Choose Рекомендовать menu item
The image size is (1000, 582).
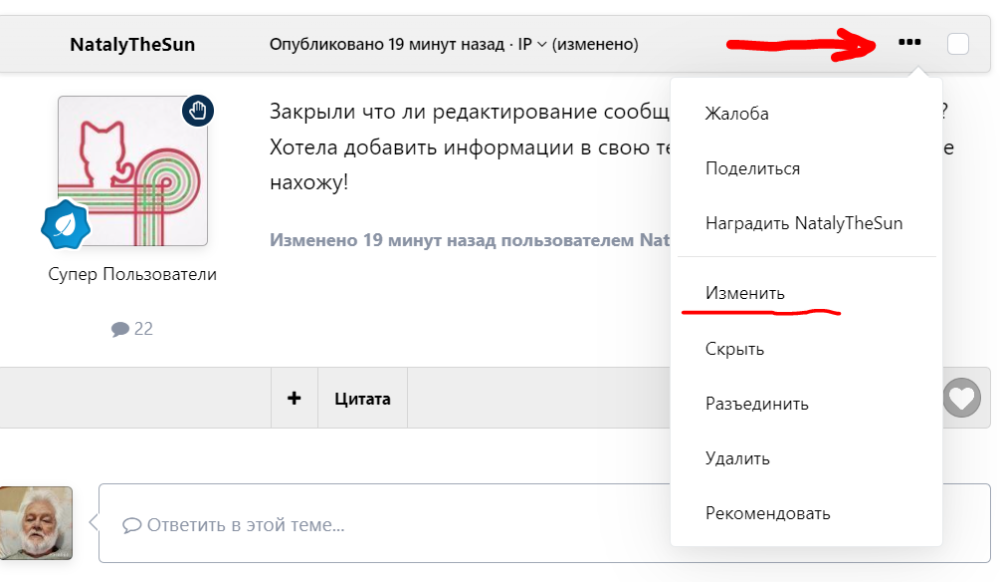[767, 514]
